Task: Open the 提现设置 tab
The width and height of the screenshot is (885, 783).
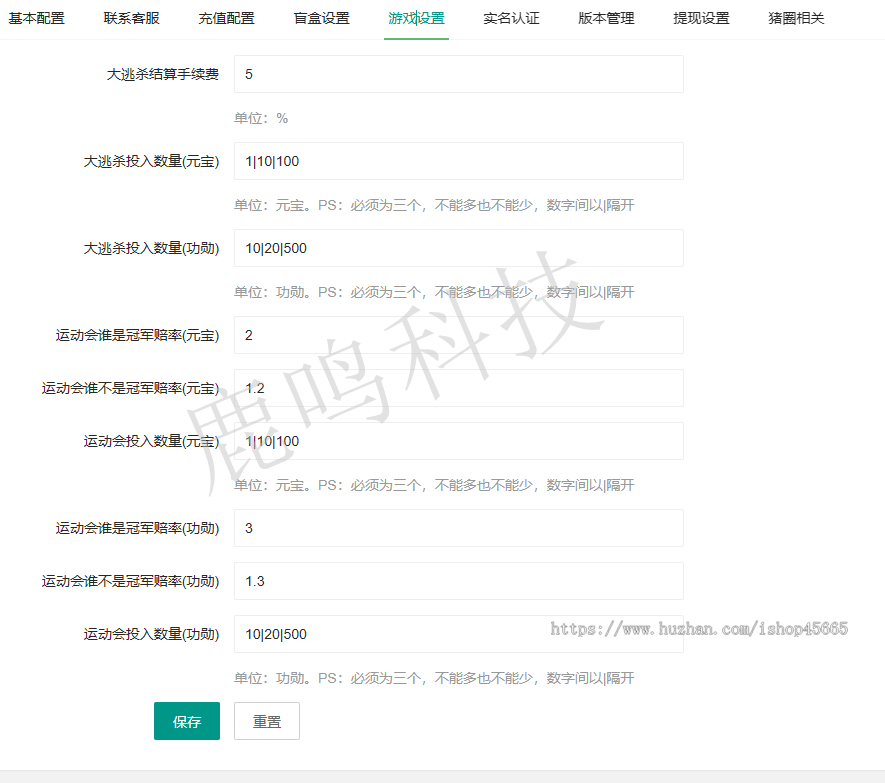Action: point(702,19)
